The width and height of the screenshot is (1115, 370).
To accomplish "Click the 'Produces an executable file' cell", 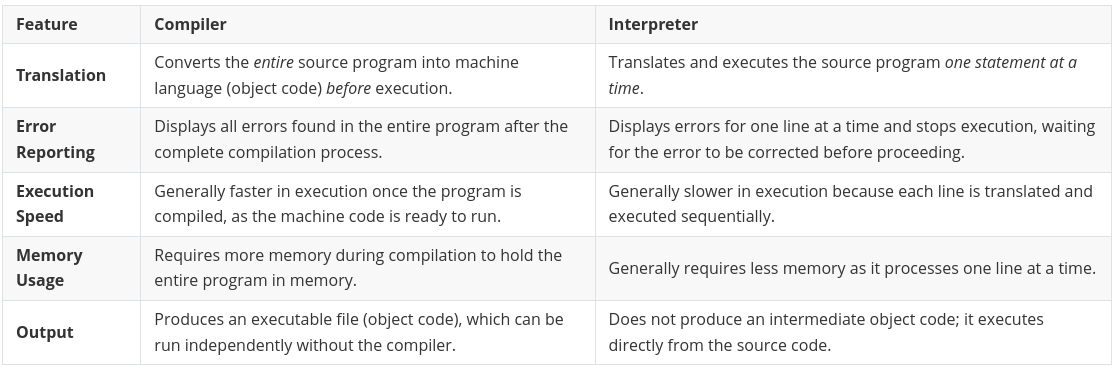I will click(368, 332).
